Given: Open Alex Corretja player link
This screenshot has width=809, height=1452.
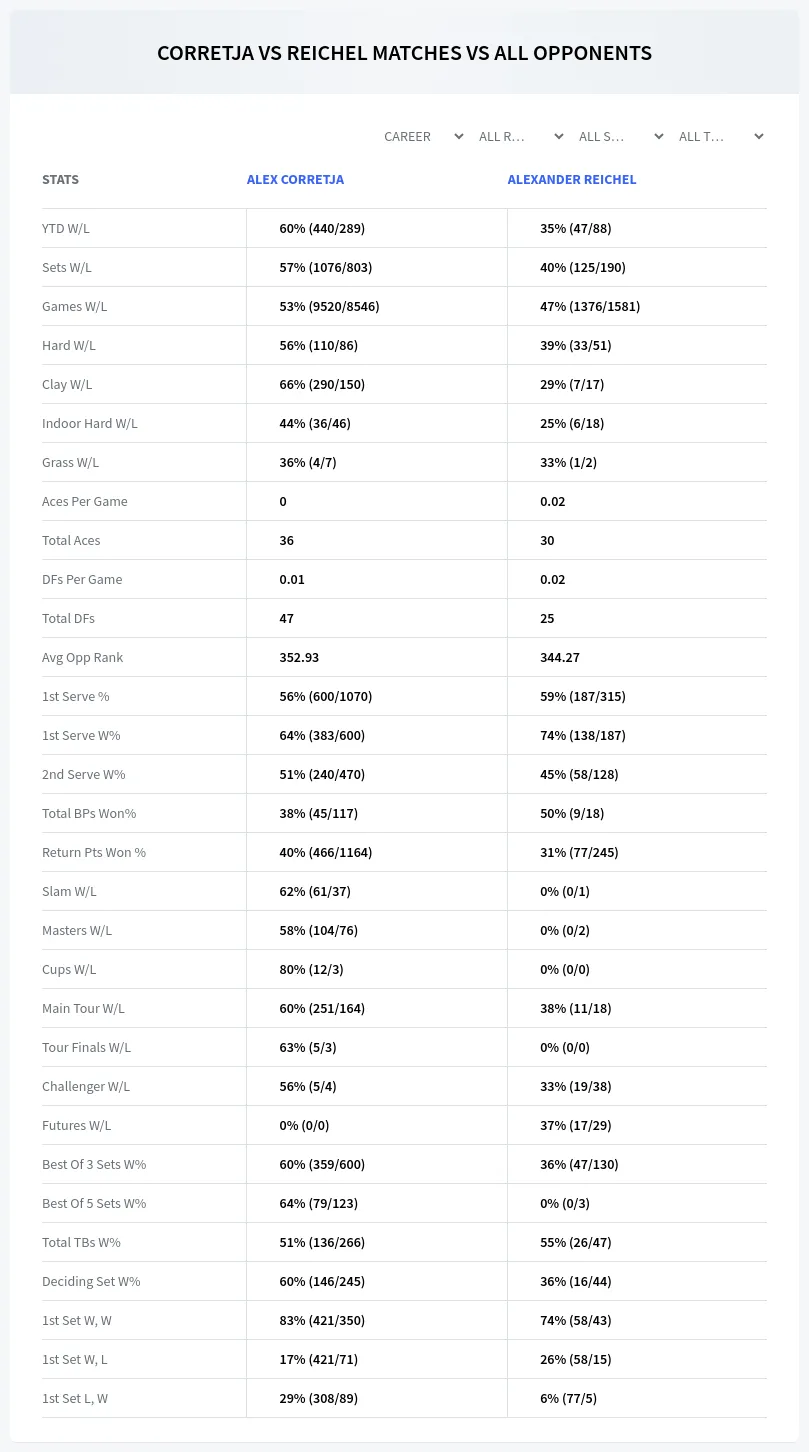Looking at the screenshot, I should (295, 180).
